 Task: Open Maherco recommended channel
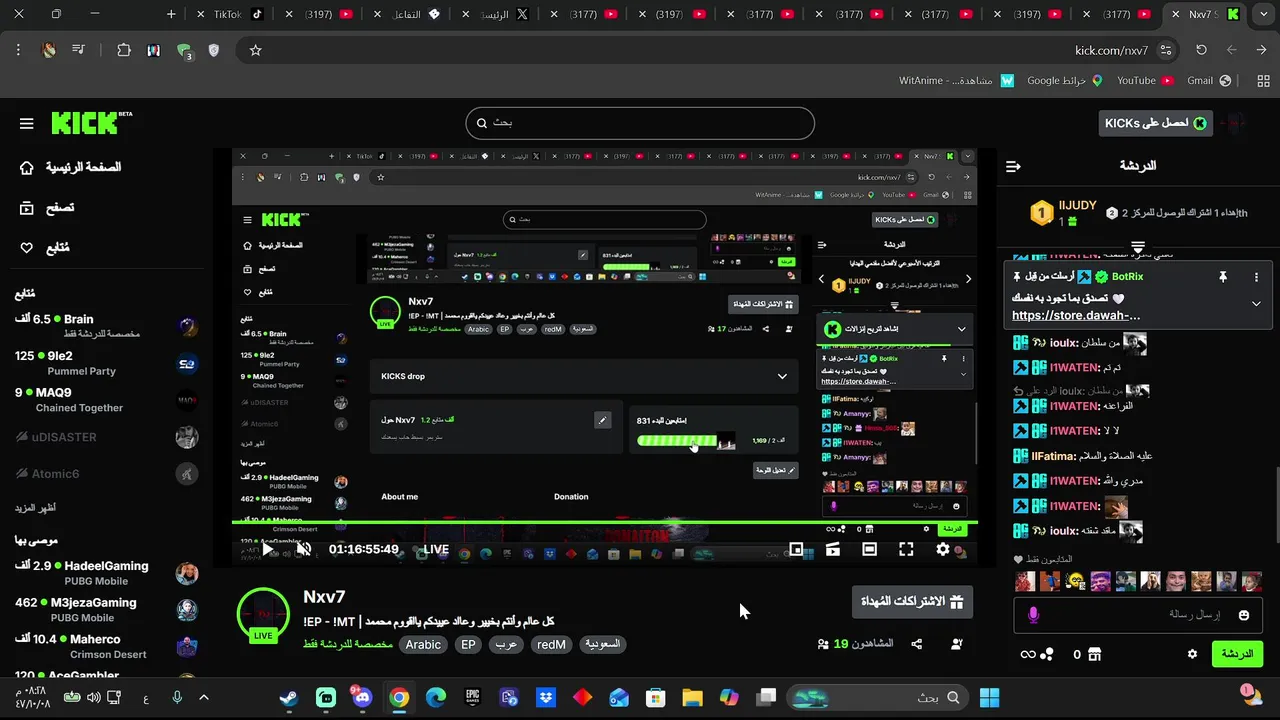(105, 647)
